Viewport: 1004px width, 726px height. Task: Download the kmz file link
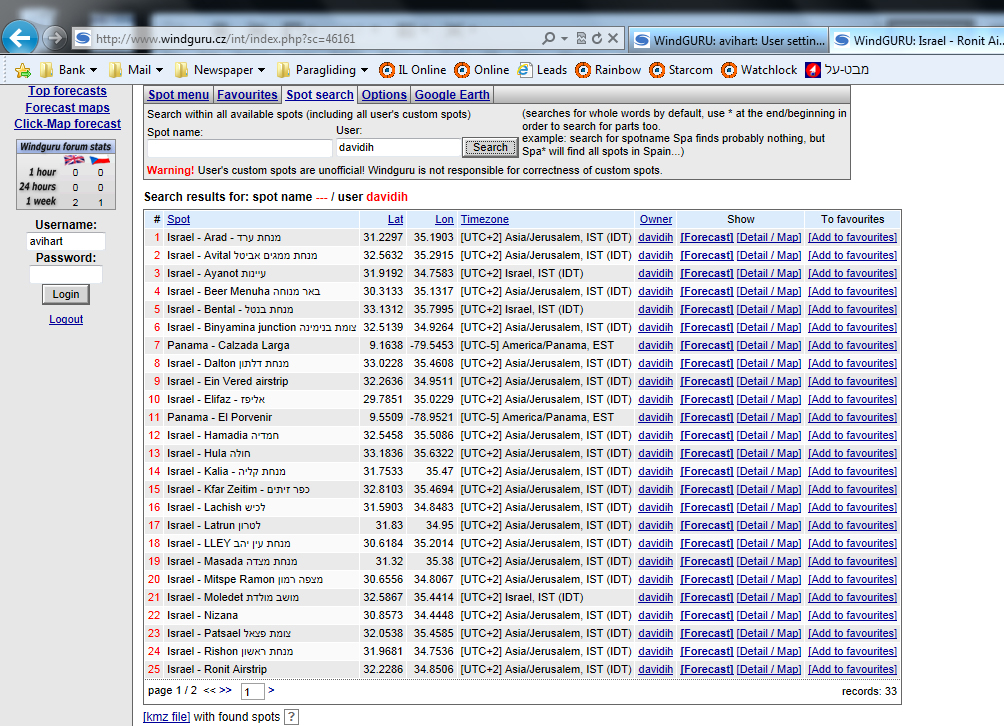[x=166, y=717]
